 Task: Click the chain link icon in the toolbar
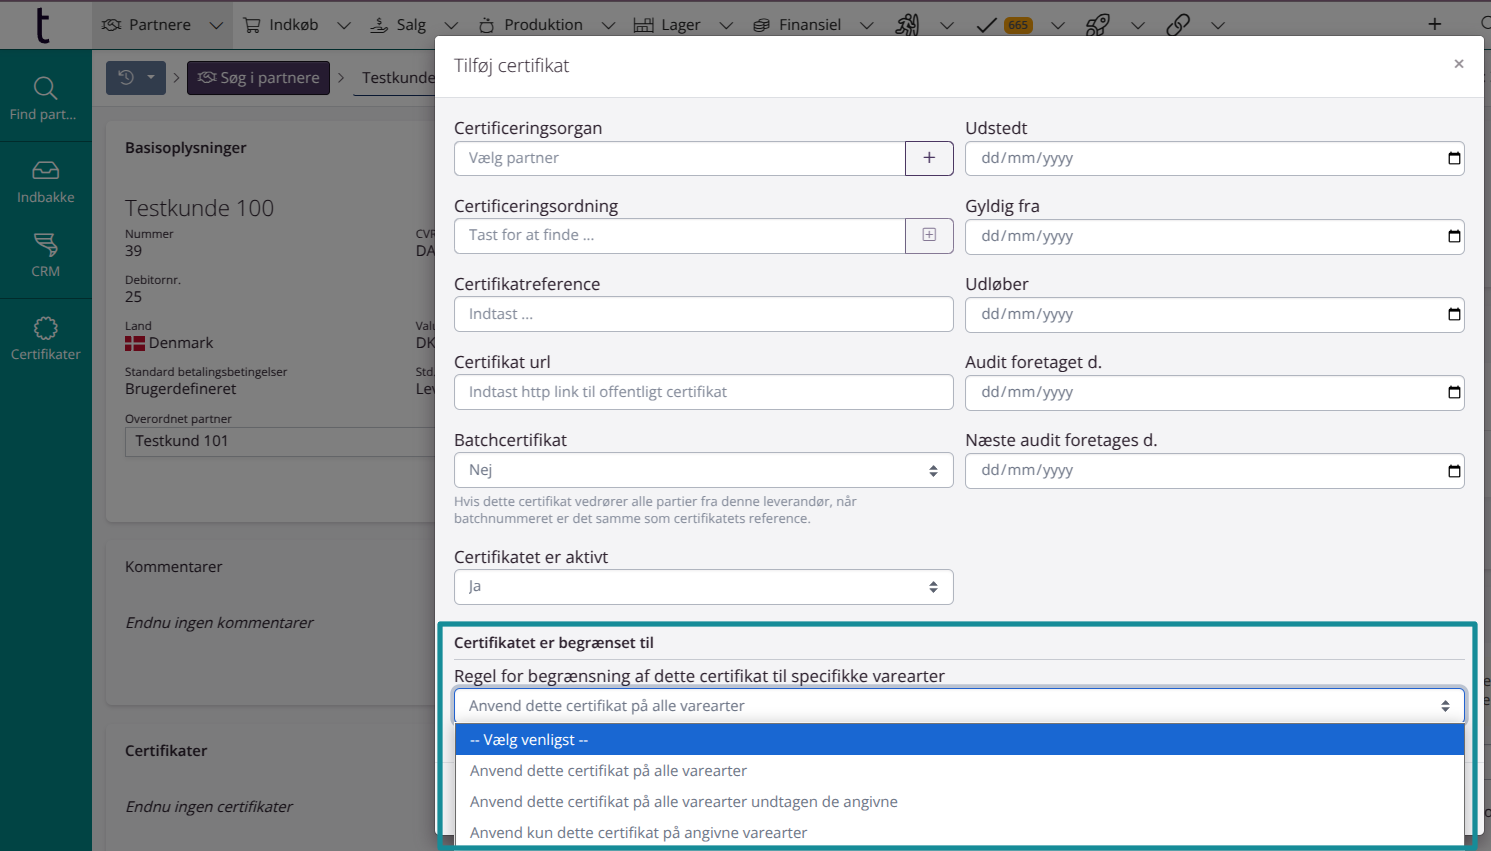pos(1178,23)
